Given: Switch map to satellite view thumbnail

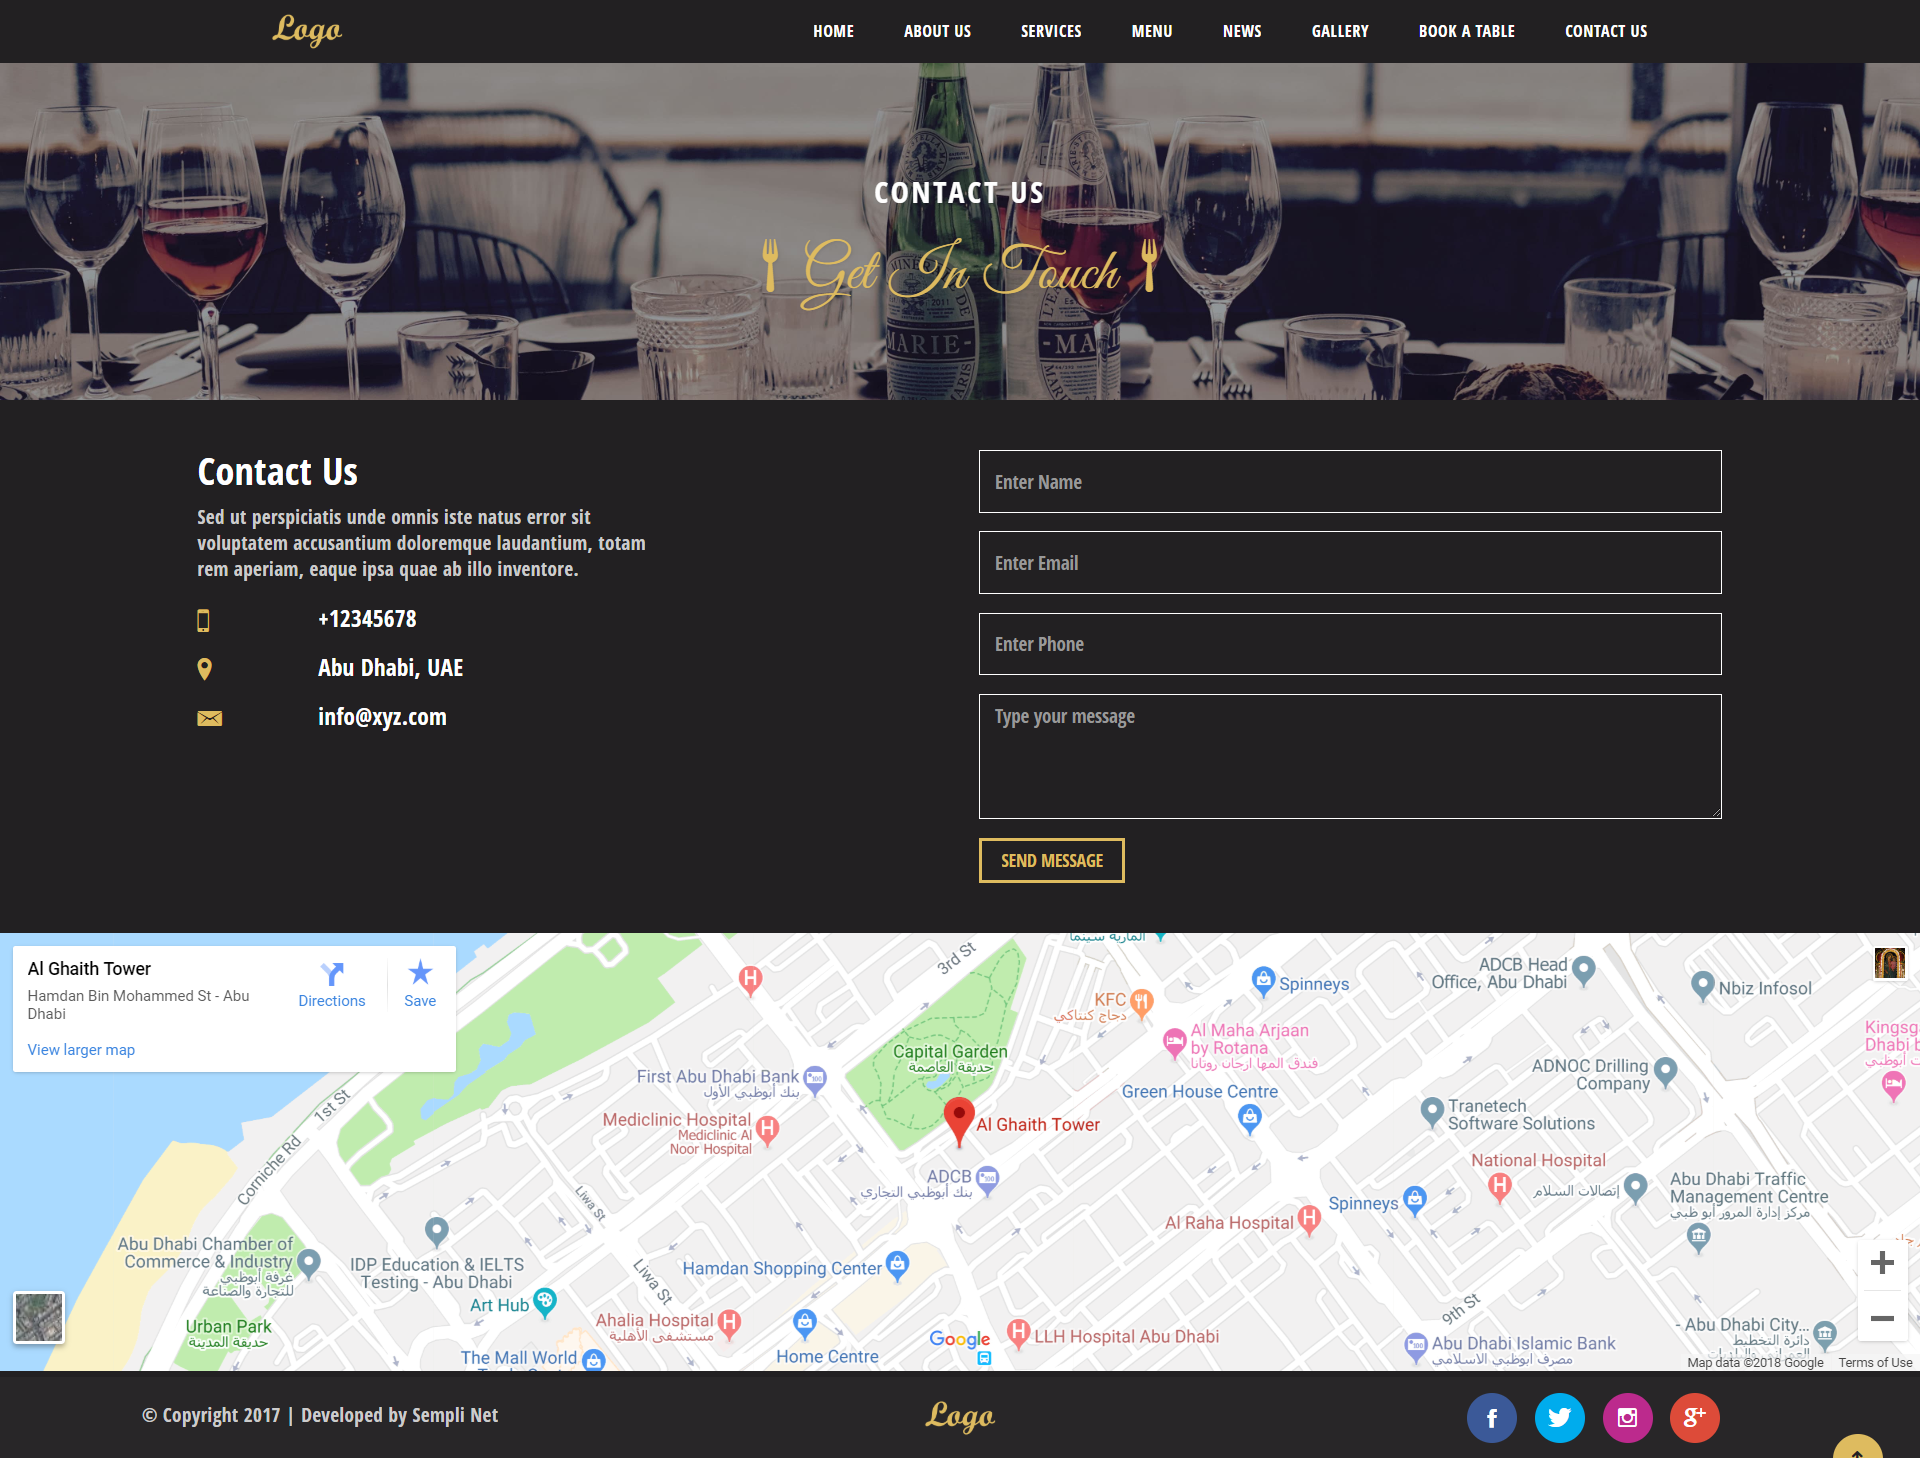Looking at the screenshot, I should tap(39, 1316).
